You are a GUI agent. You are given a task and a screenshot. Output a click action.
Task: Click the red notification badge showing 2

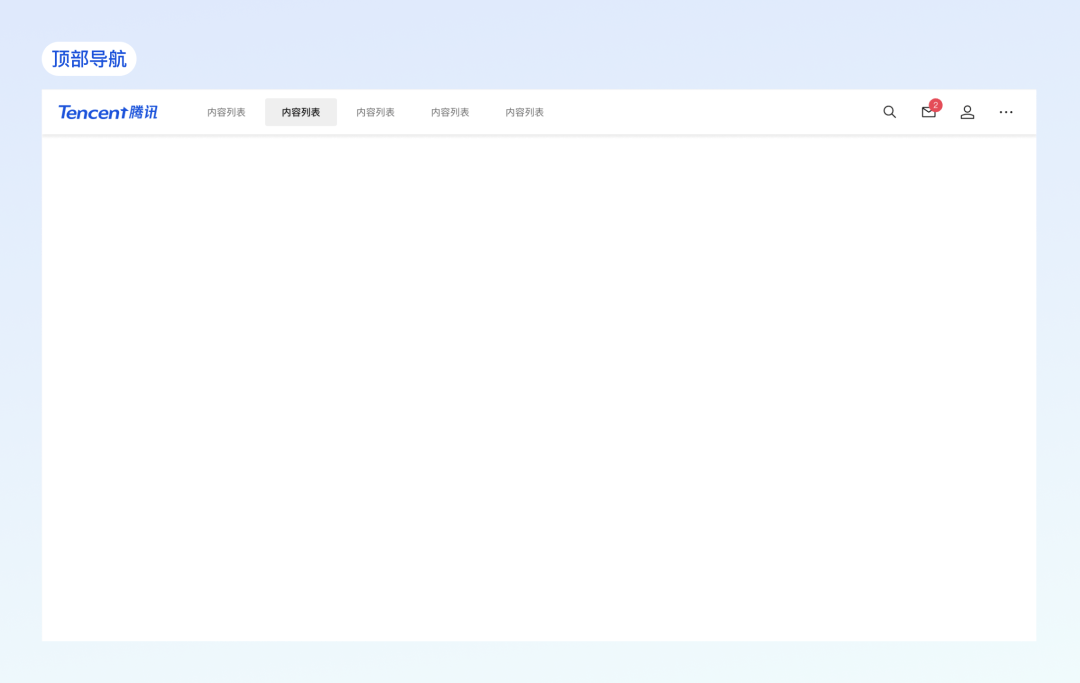coord(935,105)
